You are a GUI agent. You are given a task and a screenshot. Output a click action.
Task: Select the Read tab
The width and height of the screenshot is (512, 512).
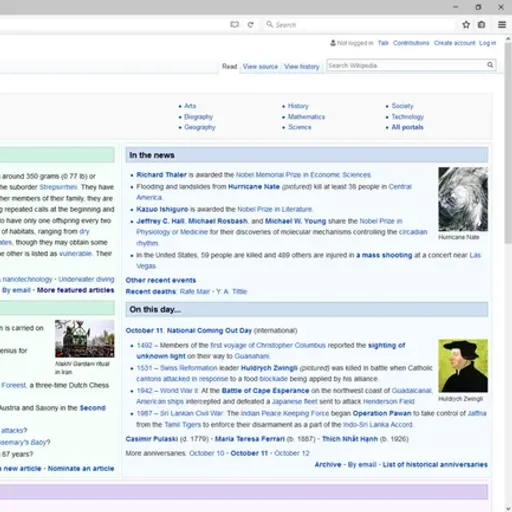[x=229, y=66]
